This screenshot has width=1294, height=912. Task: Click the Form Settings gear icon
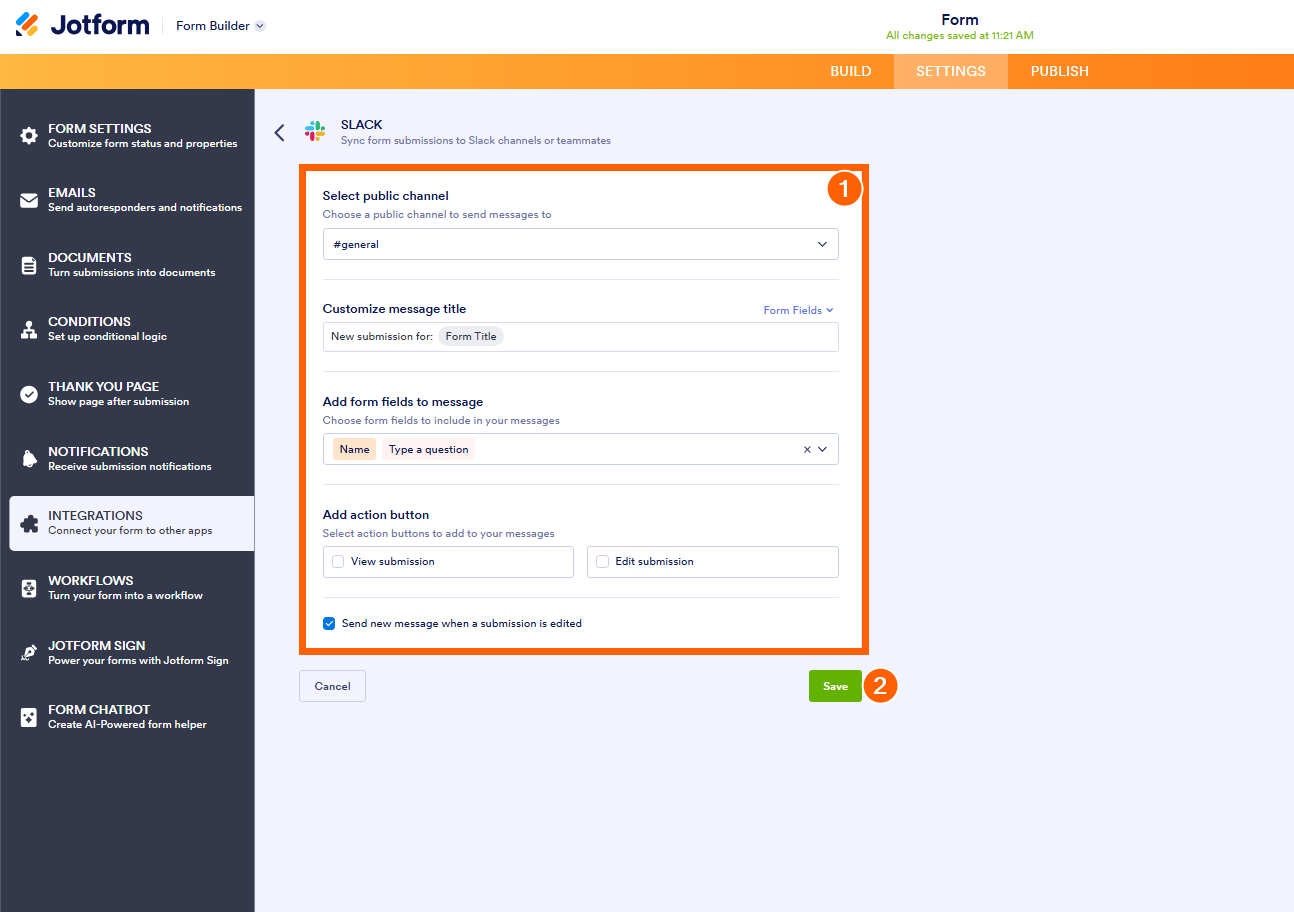click(x=29, y=136)
